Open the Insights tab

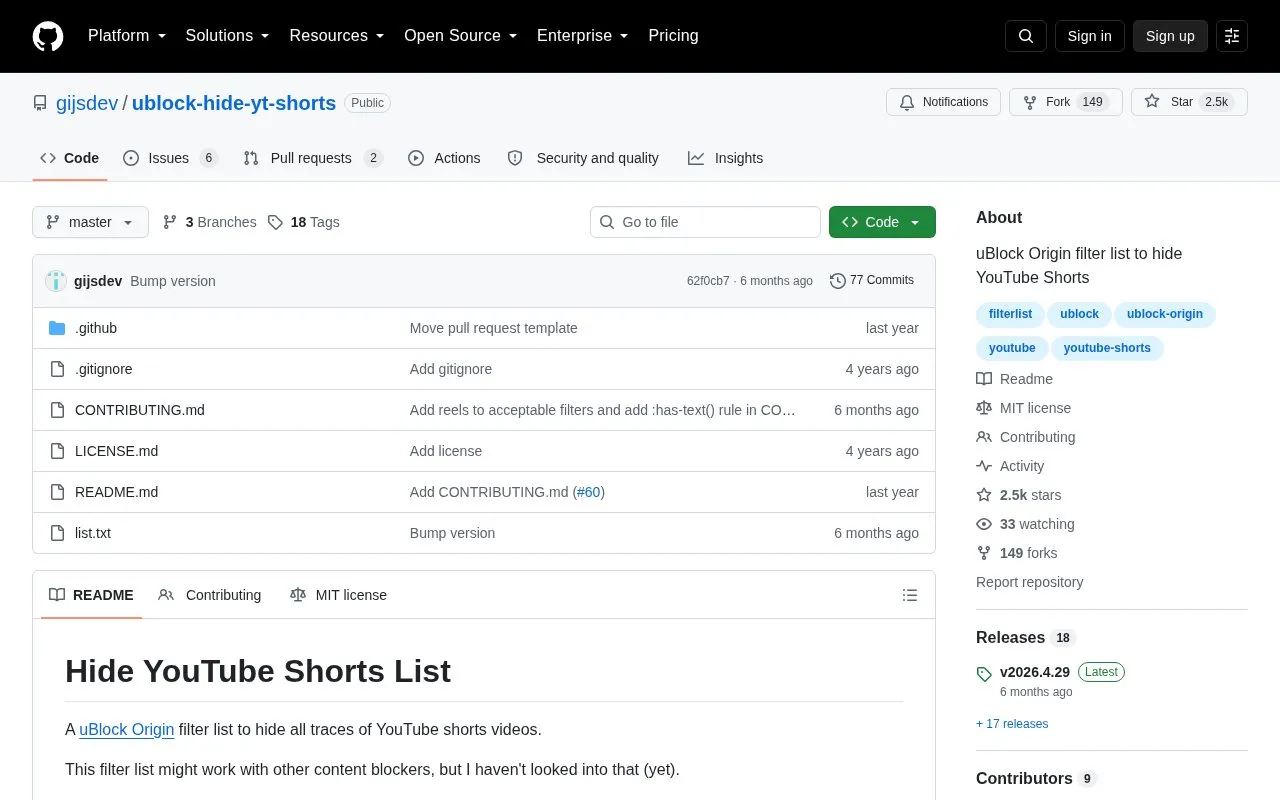point(726,158)
